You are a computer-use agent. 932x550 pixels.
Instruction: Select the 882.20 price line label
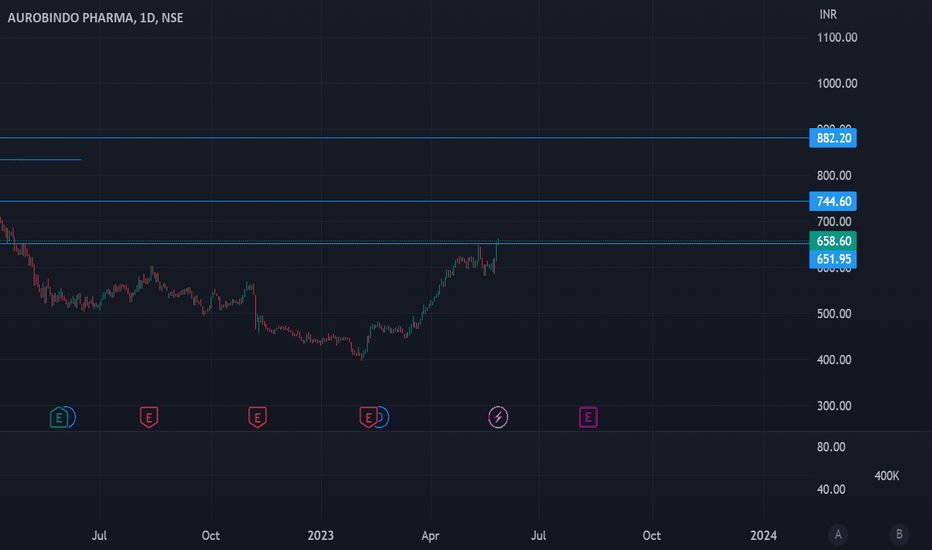pyautogui.click(x=833, y=138)
